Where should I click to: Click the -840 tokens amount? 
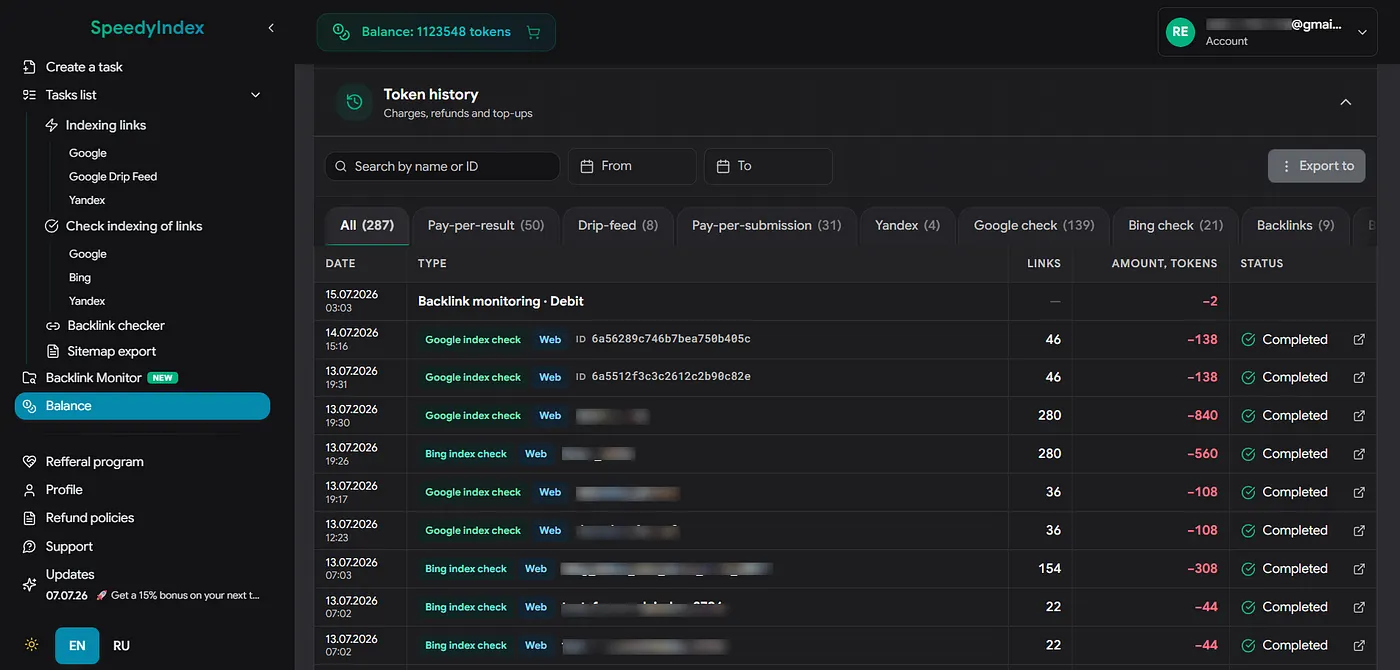pos(1202,415)
